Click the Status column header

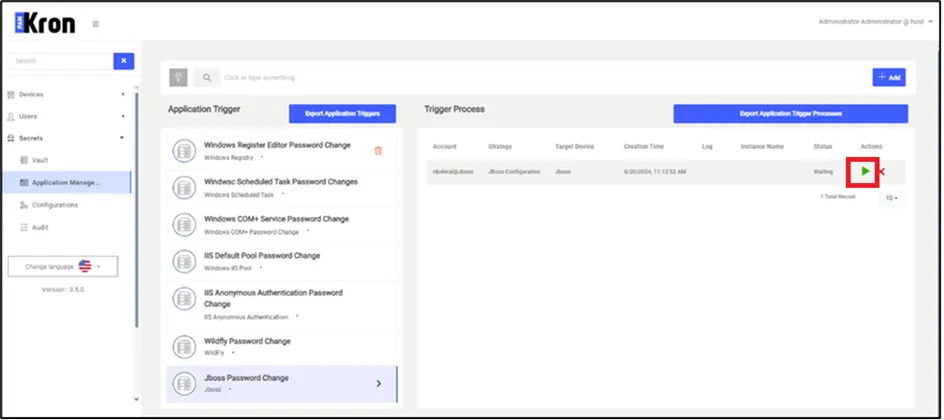(822, 146)
